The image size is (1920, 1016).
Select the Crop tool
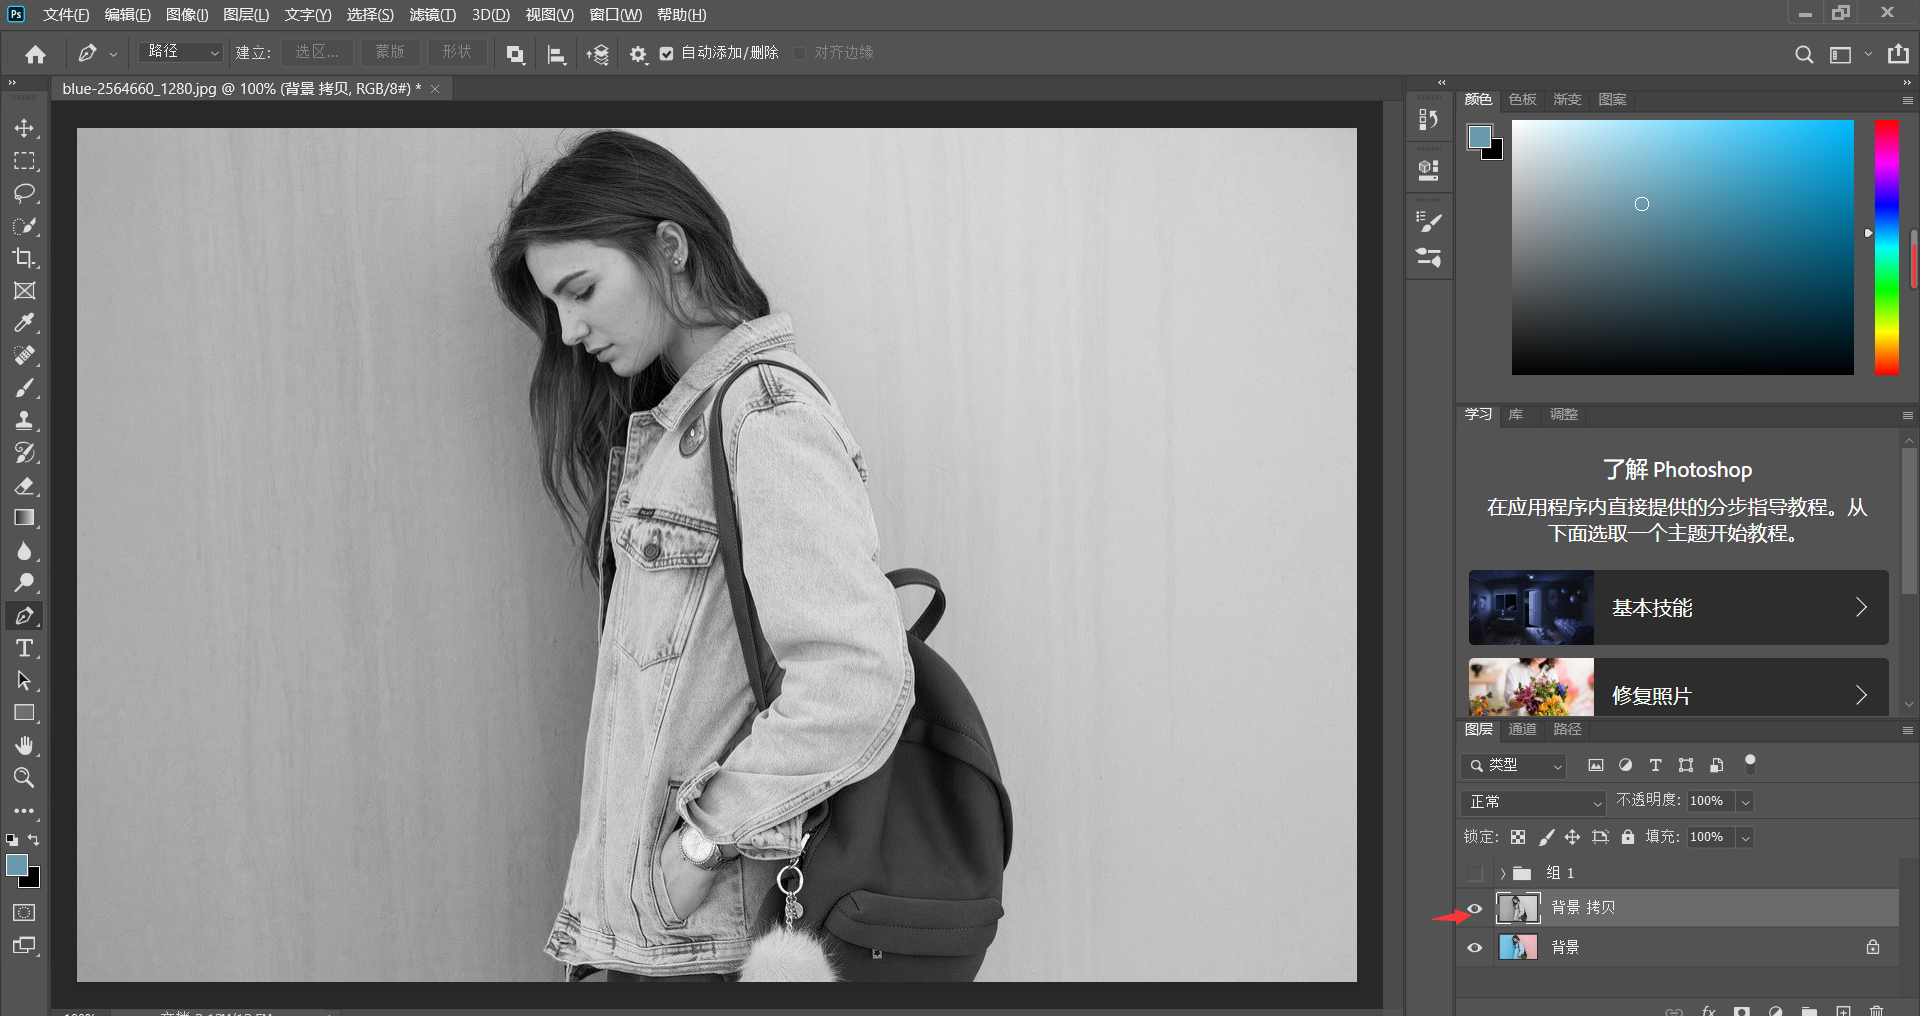click(24, 258)
